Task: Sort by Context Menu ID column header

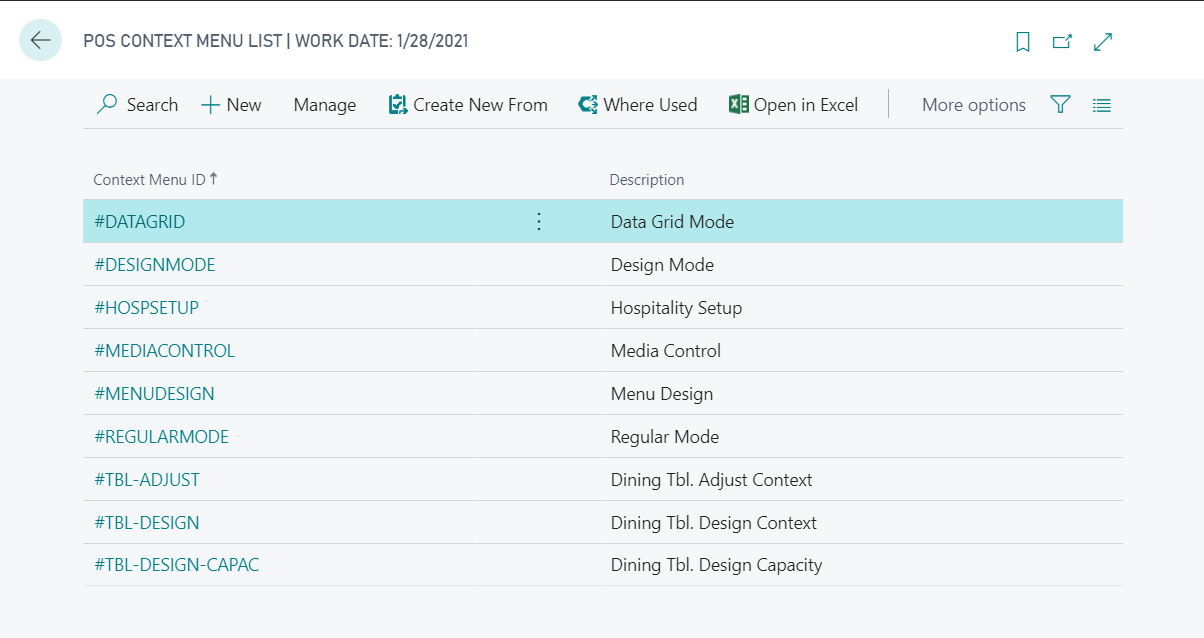Action: pyautogui.click(x=149, y=180)
